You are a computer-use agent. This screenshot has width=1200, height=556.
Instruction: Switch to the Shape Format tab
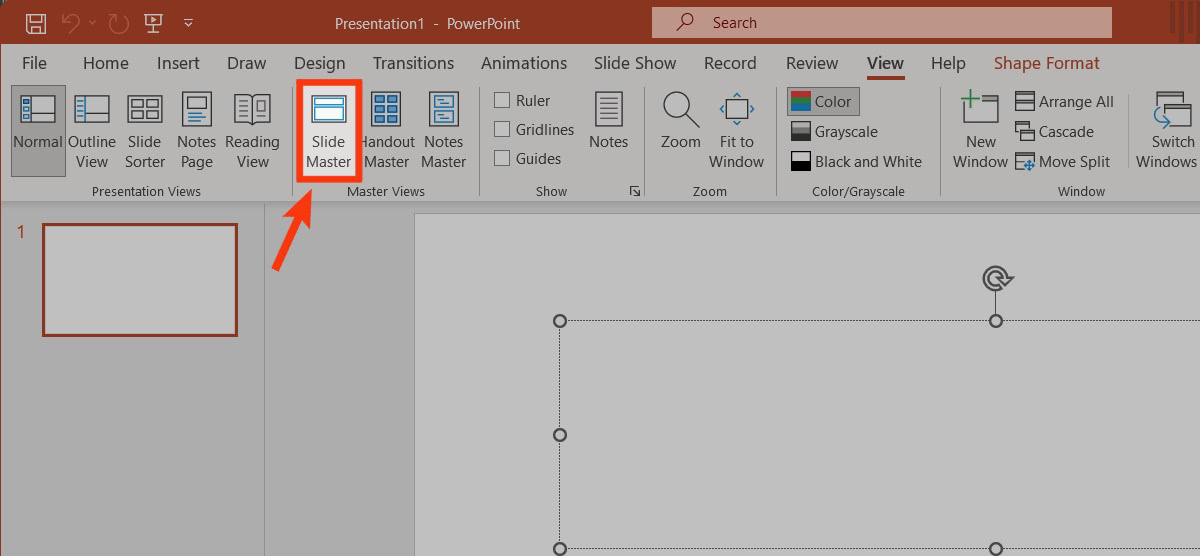pyautogui.click(x=1046, y=63)
